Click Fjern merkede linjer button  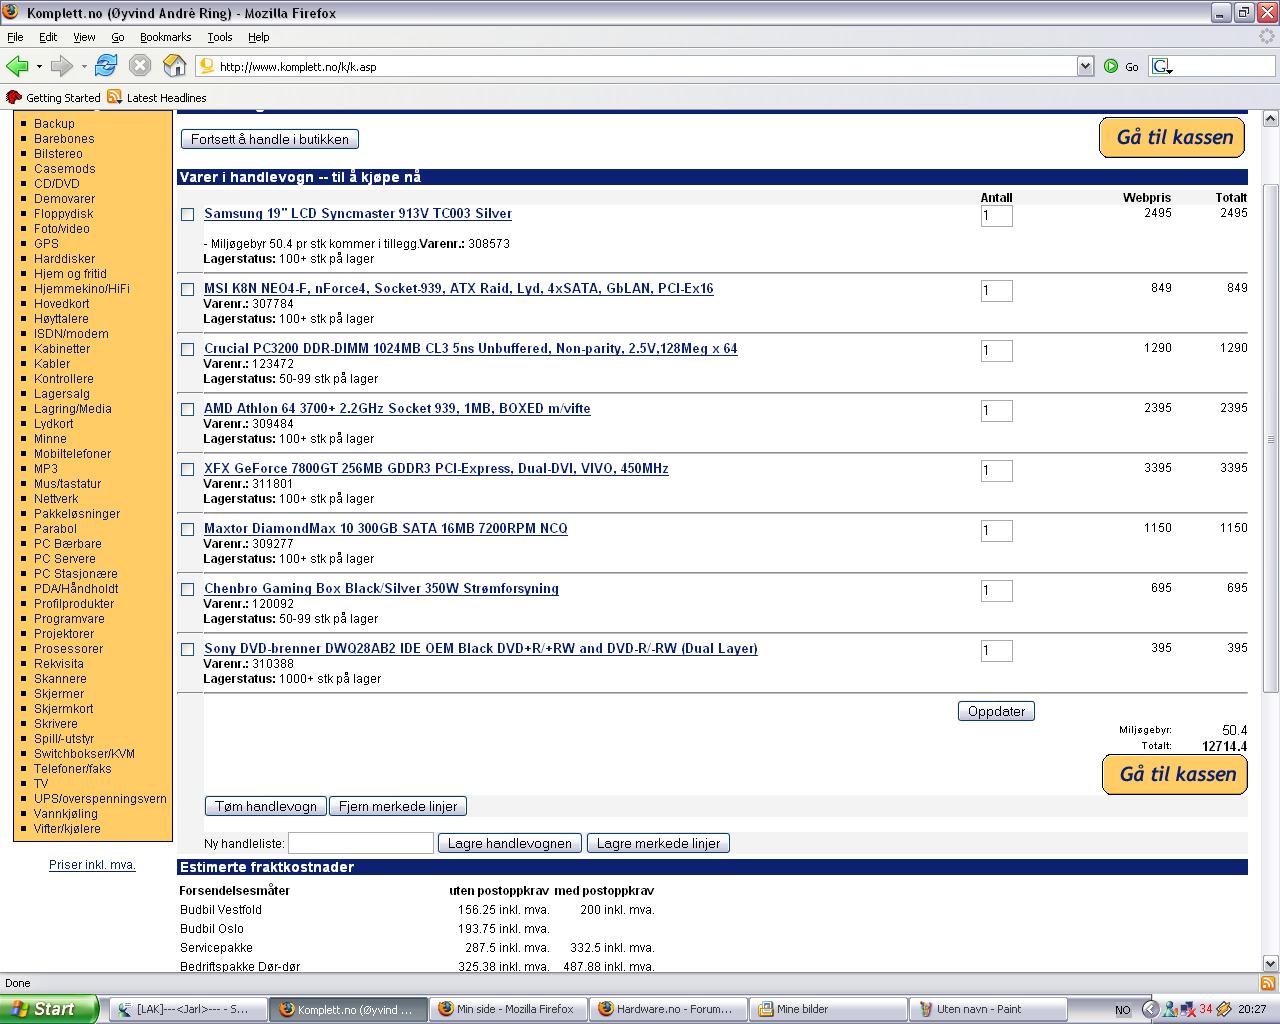click(x=398, y=806)
